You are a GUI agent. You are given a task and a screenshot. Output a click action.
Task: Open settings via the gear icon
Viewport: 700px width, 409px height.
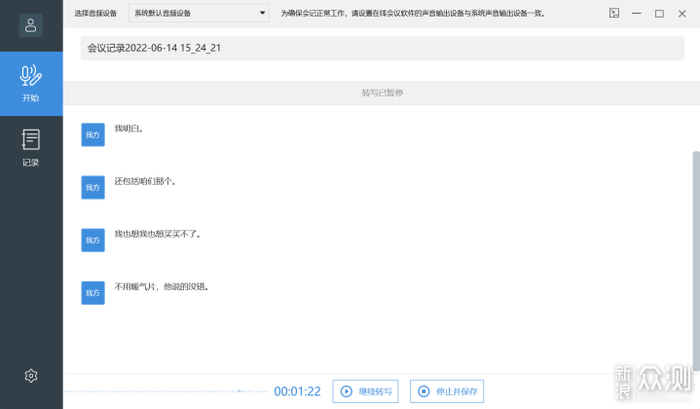point(31,376)
